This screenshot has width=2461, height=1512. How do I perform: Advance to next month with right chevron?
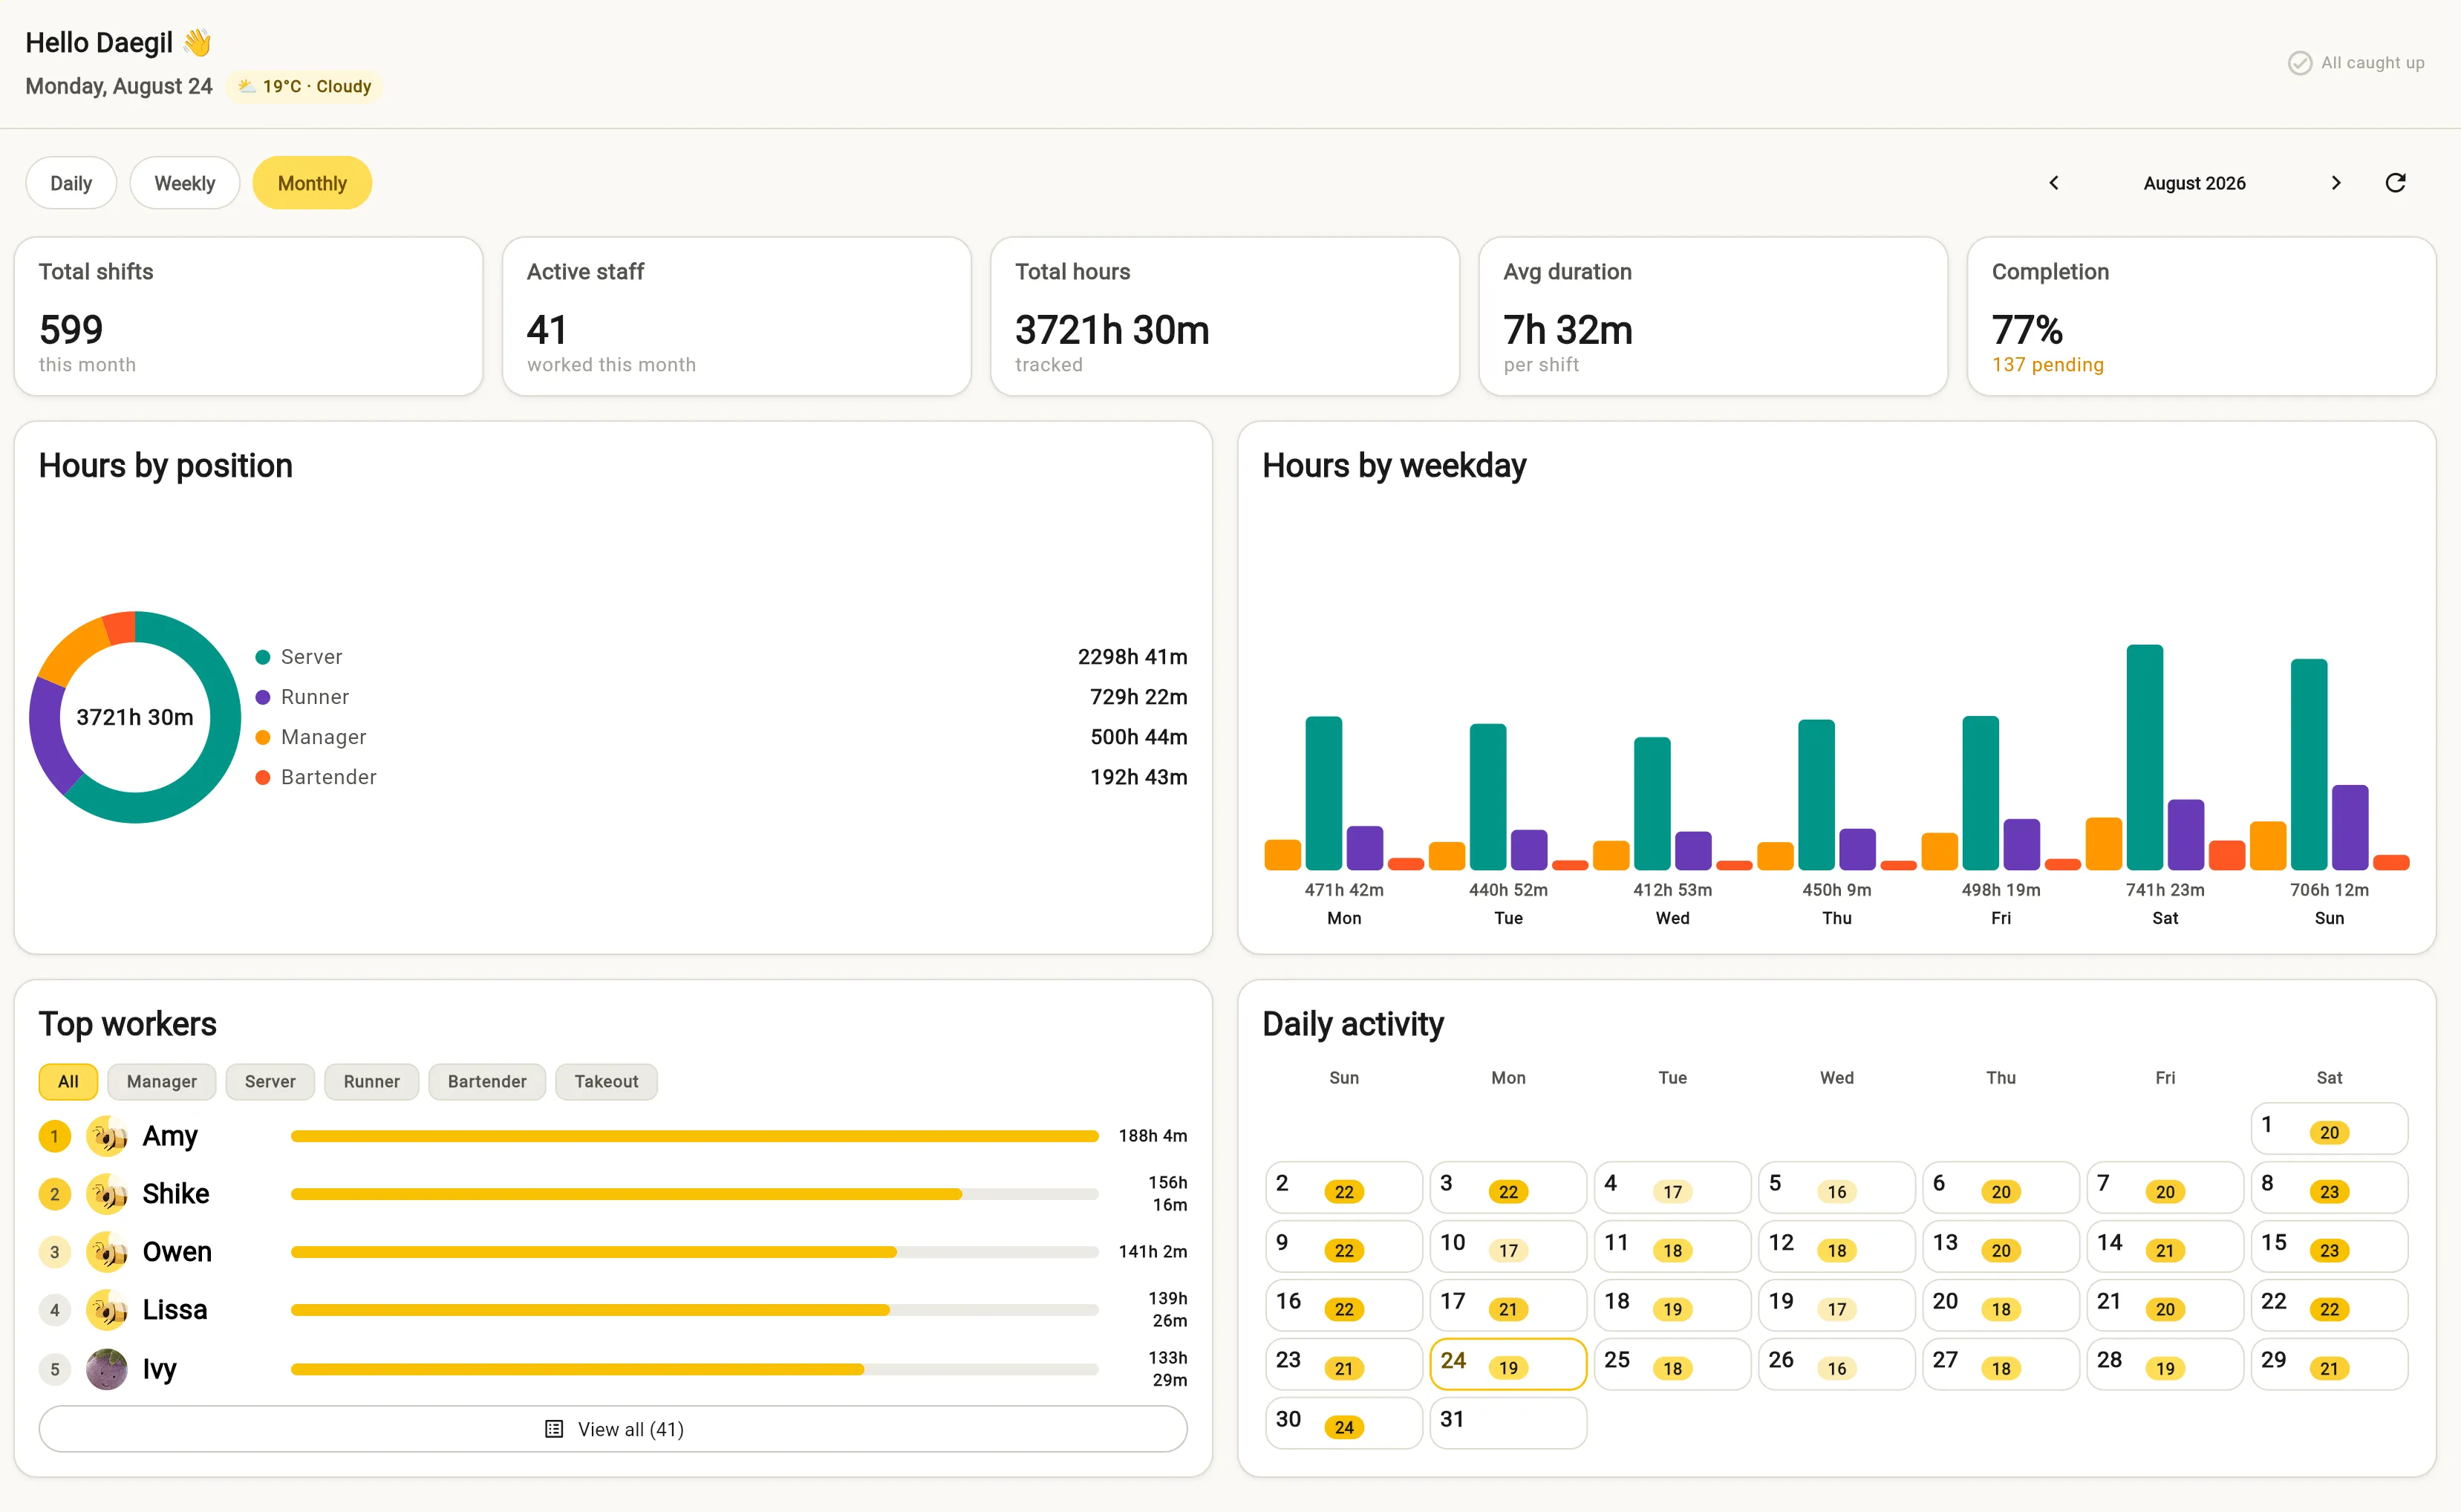click(2336, 183)
